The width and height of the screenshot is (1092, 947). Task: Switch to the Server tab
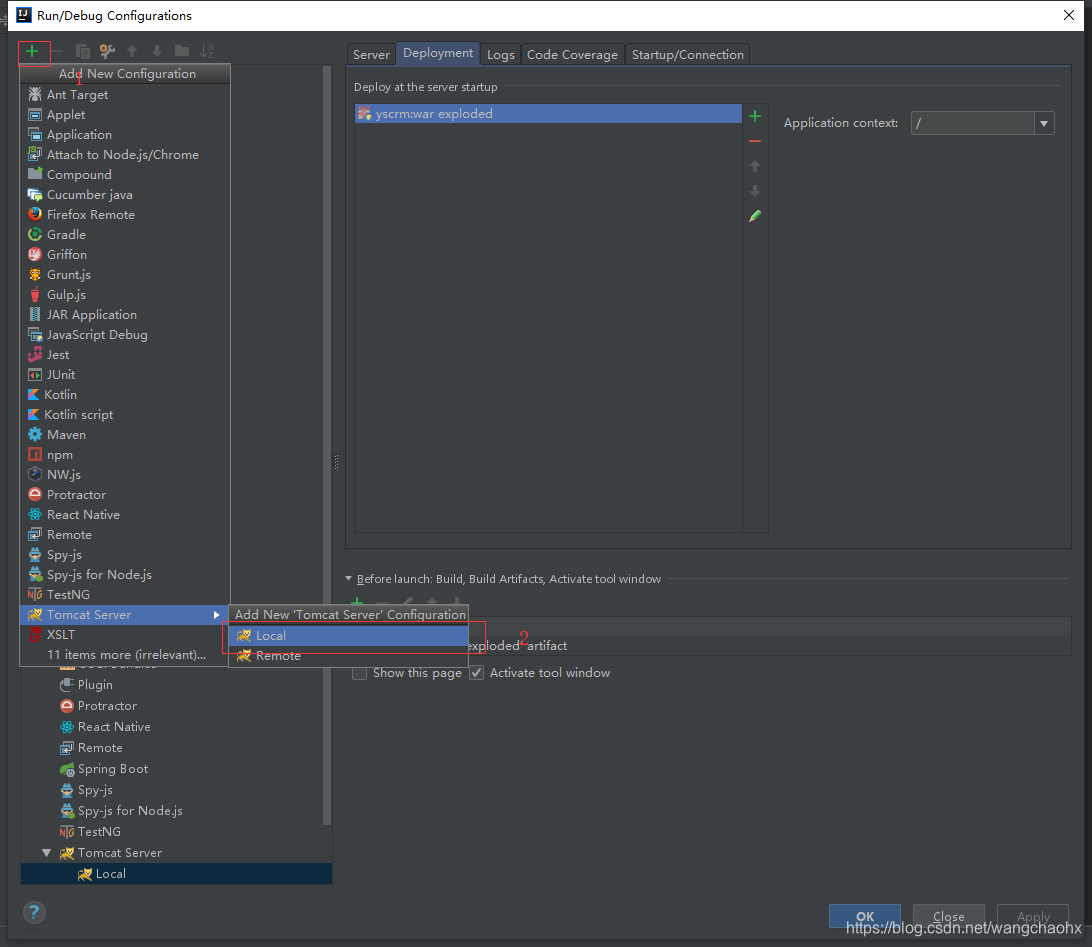(371, 54)
